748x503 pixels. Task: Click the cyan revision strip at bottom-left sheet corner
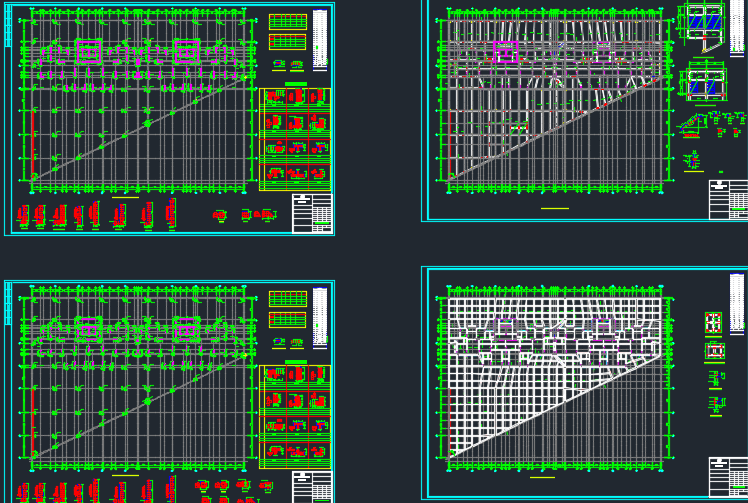click(8, 304)
